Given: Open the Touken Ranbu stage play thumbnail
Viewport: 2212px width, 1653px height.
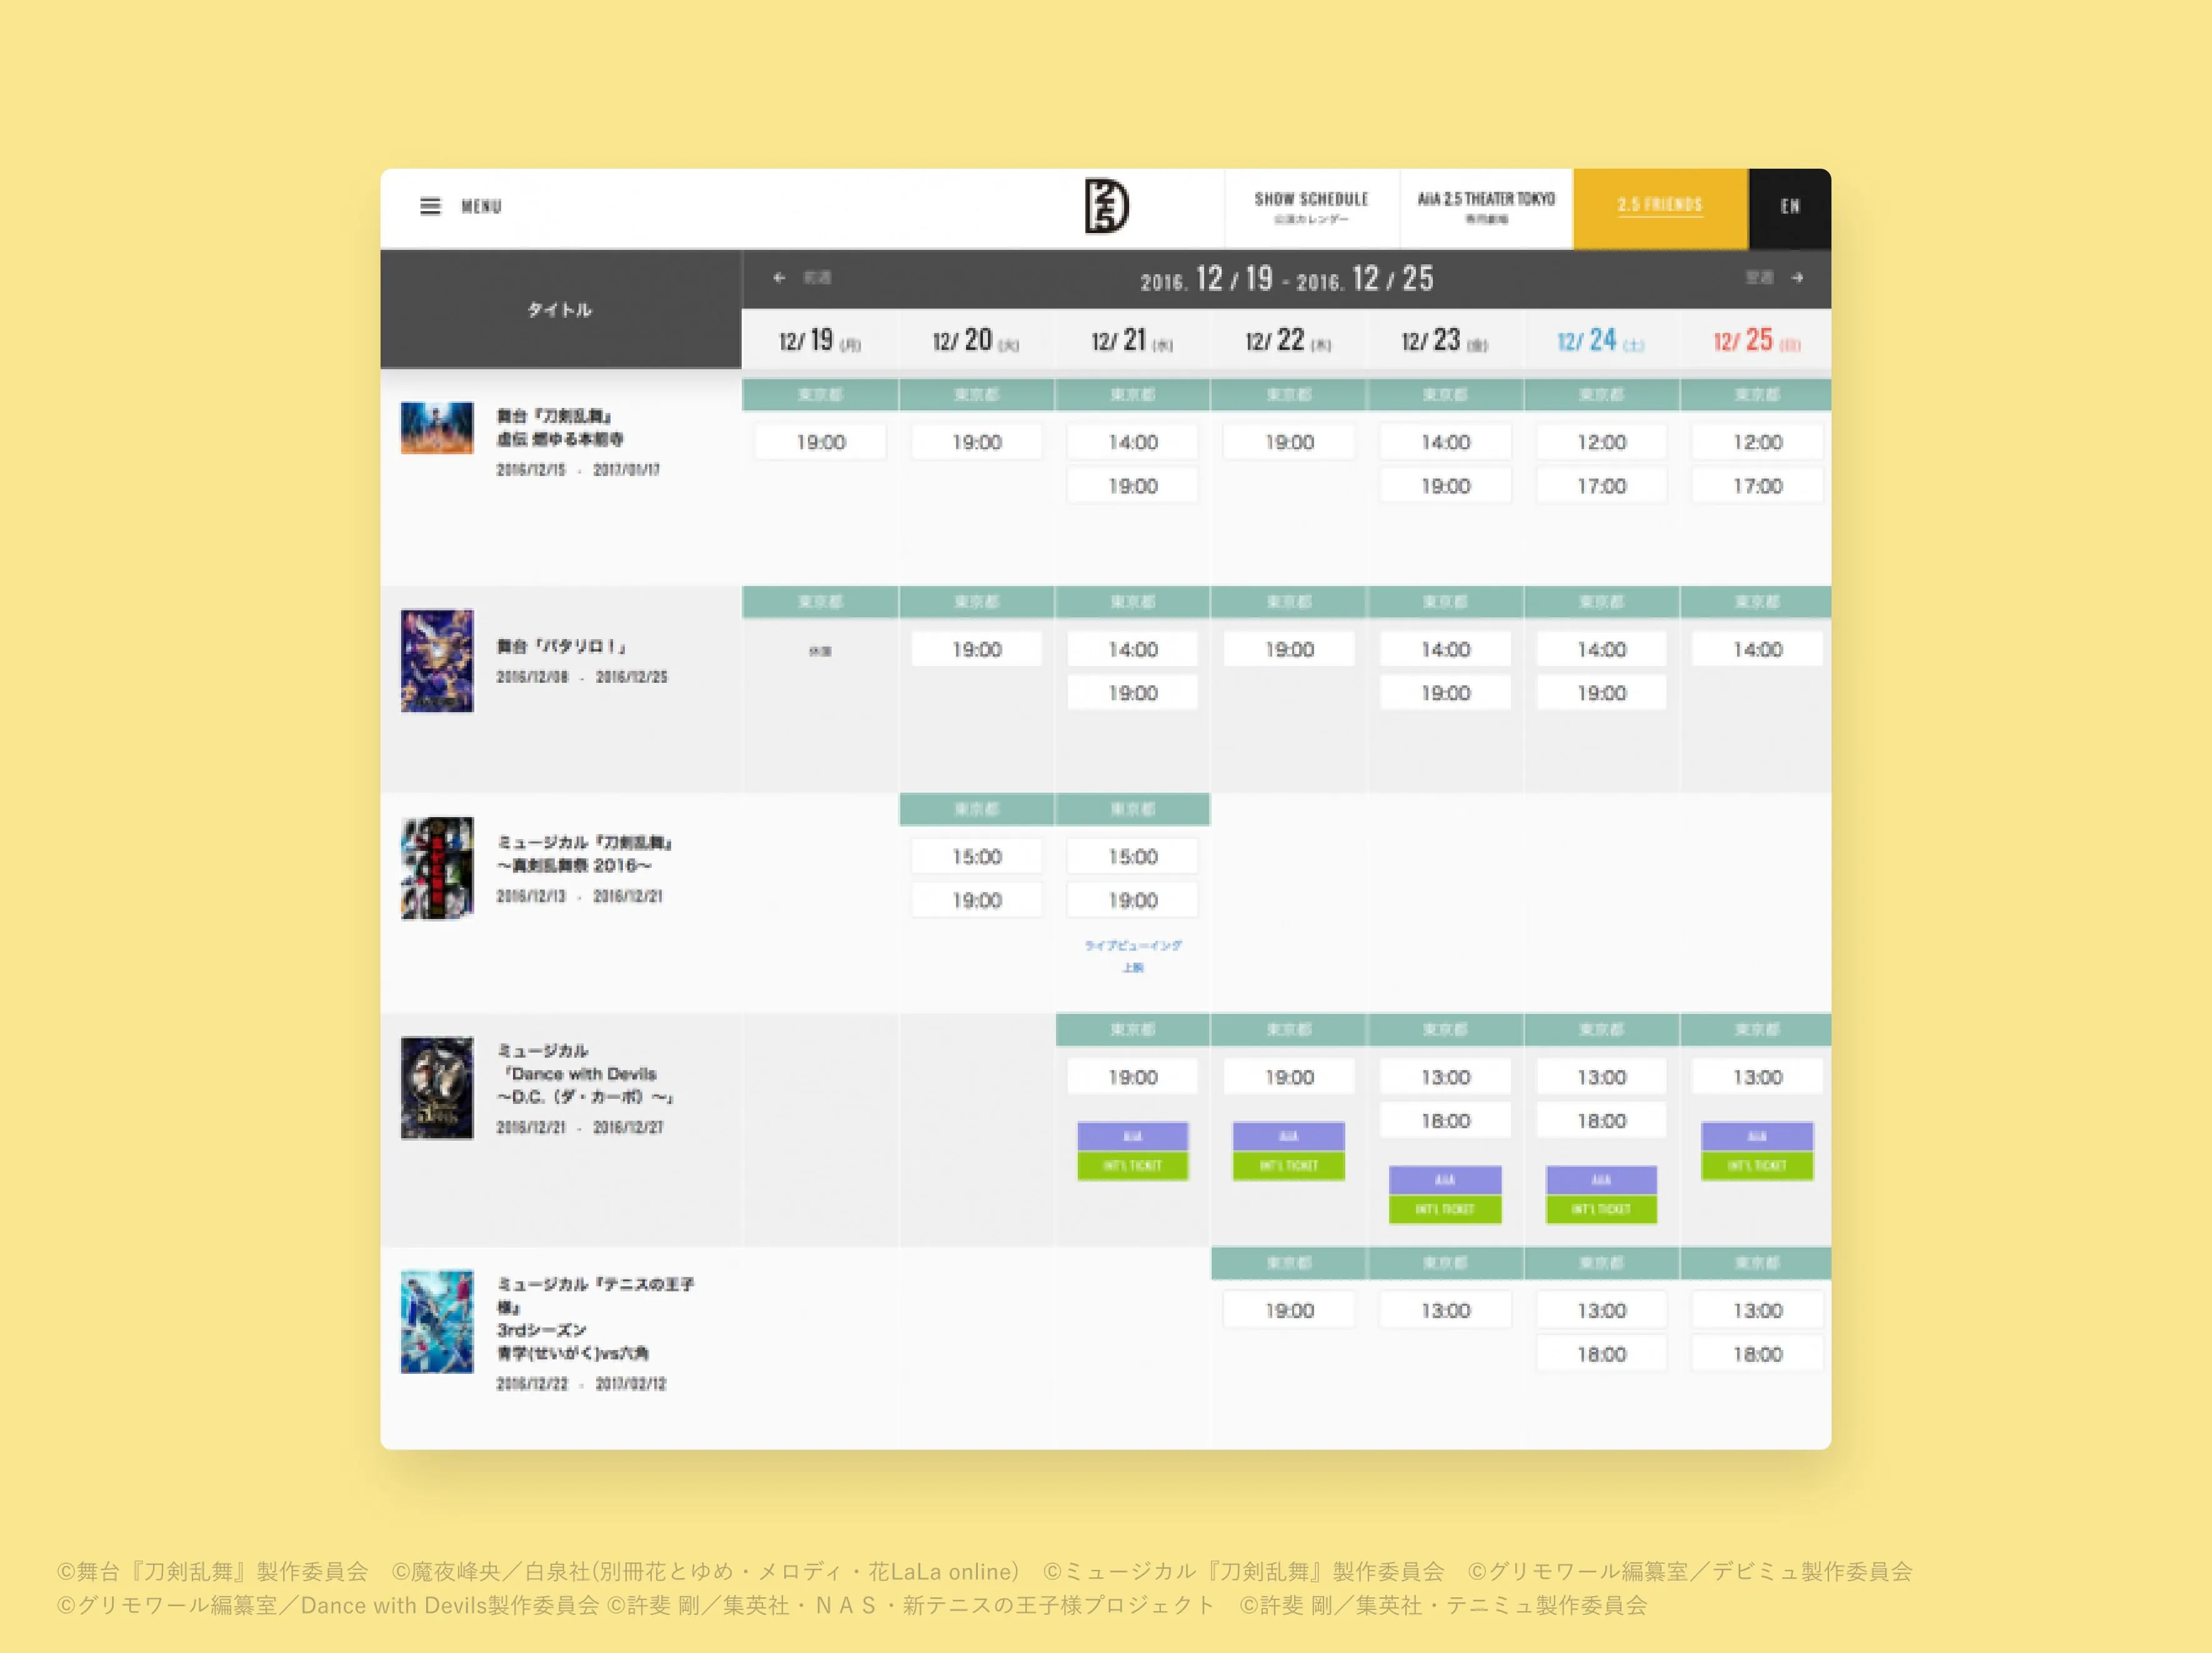Looking at the screenshot, I should coord(437,428).
